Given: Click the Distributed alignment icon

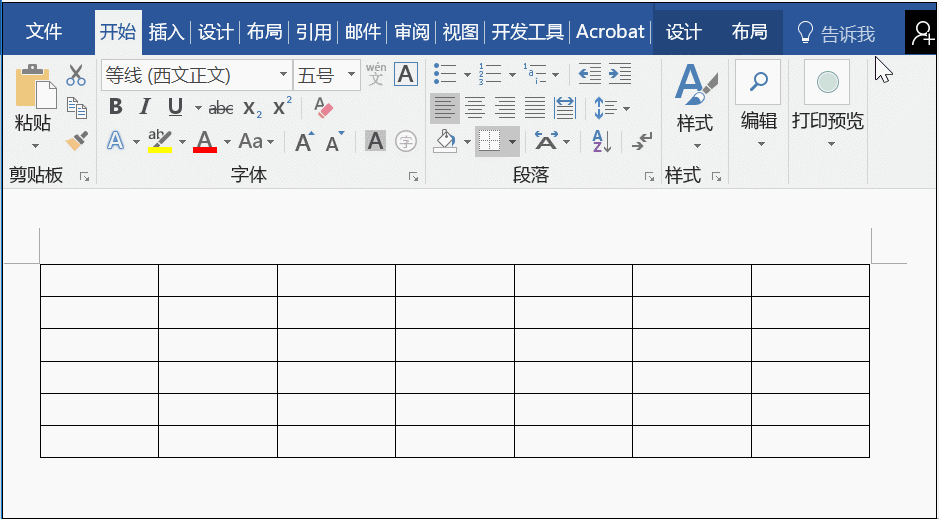Looking at the screenshot, I should coord(565,108).
